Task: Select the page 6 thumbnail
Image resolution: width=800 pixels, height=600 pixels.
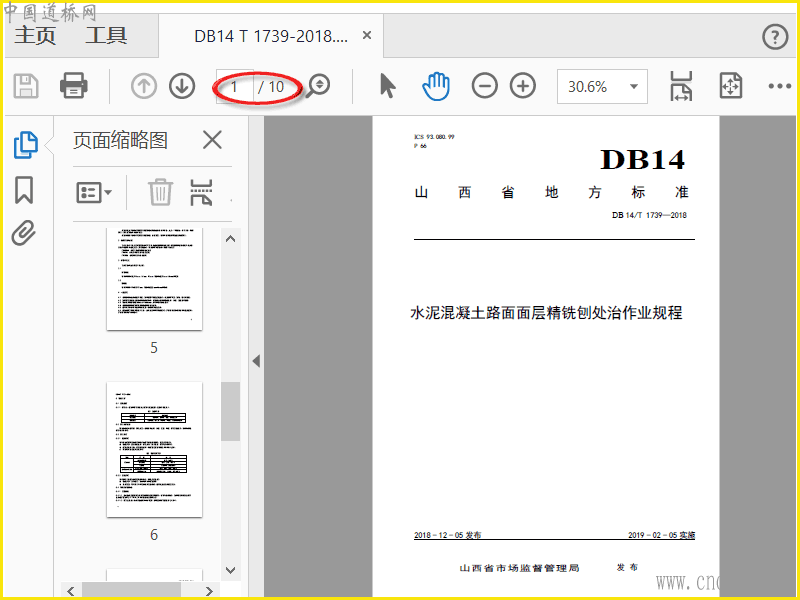Action: 154,449
